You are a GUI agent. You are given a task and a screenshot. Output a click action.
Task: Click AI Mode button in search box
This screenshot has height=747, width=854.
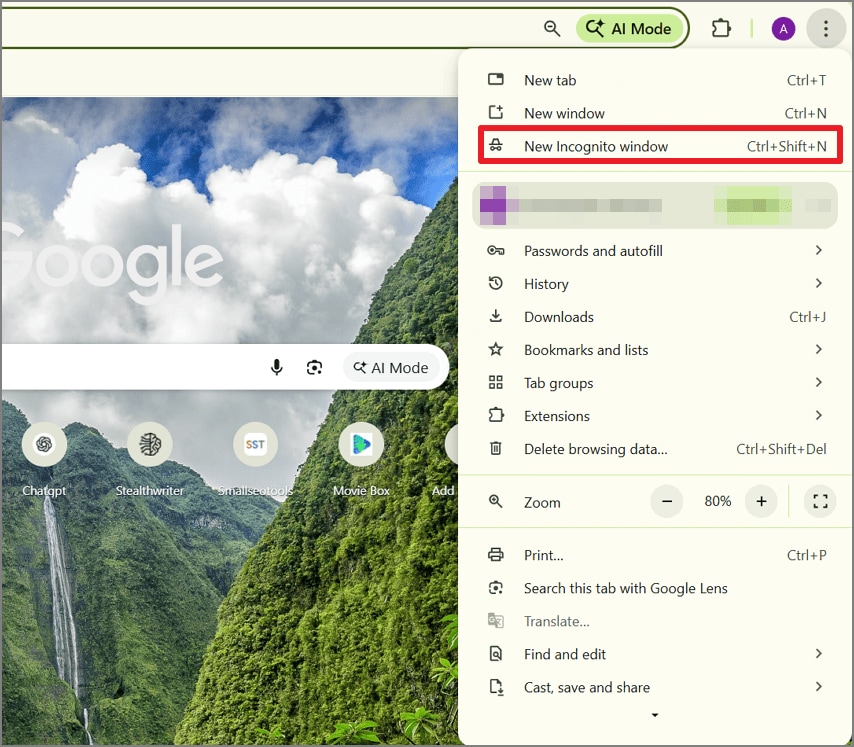pos(391,368)
